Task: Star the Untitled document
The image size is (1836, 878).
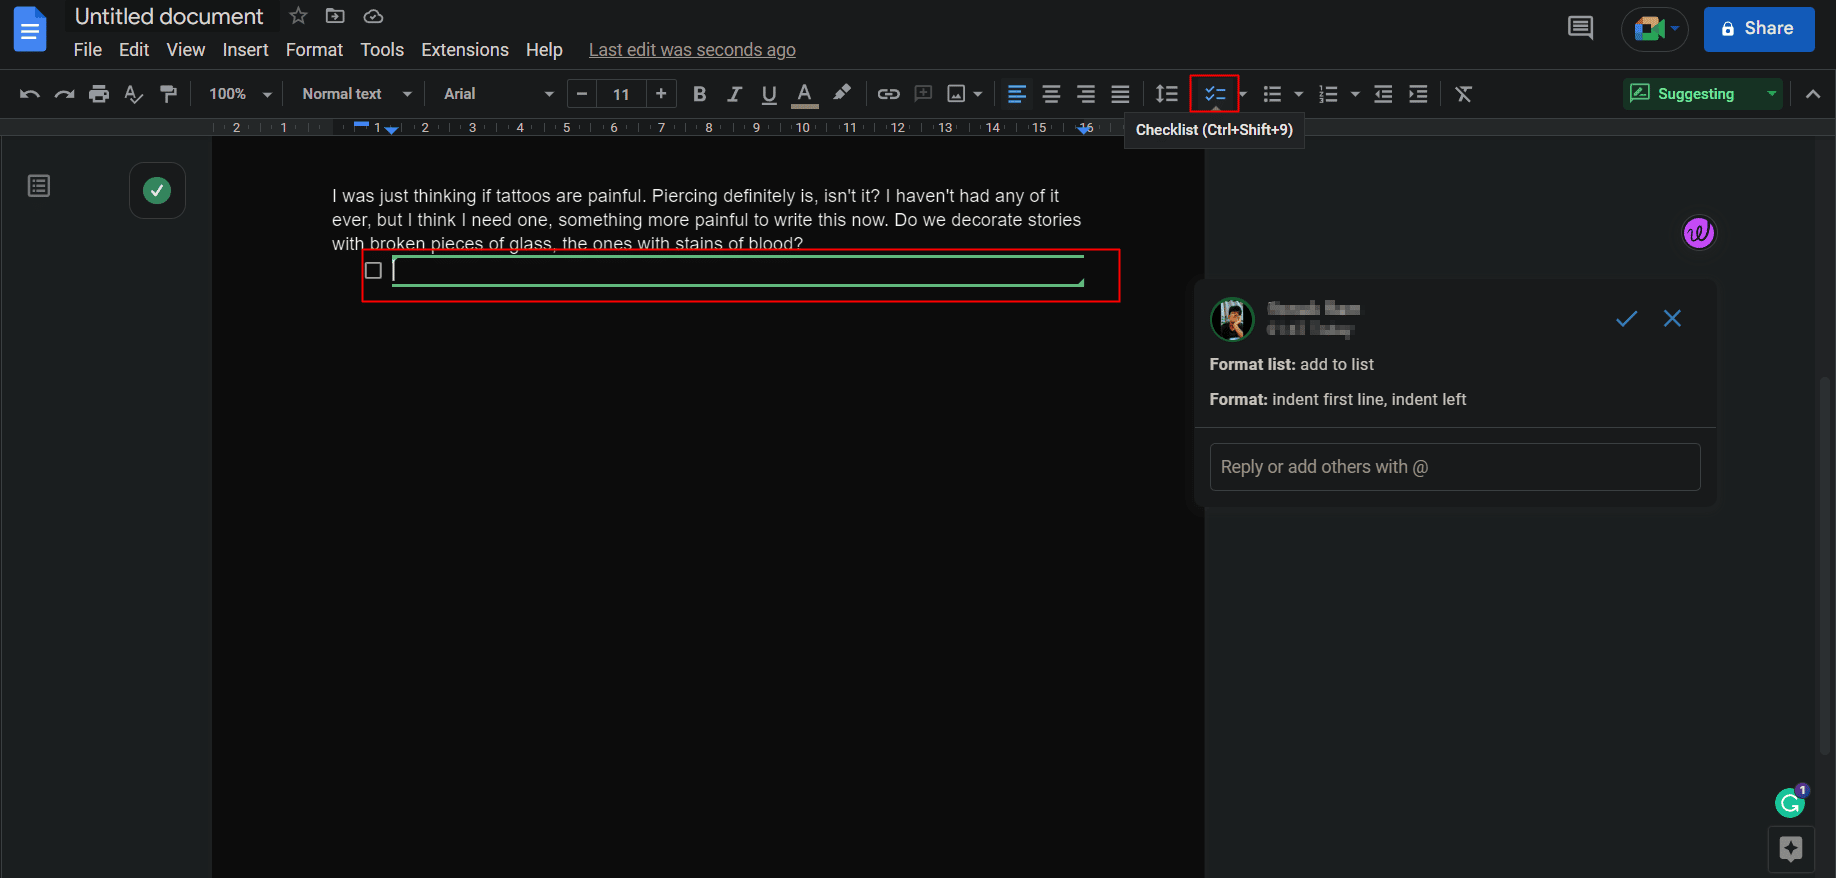Action: (x=298, y=16)
